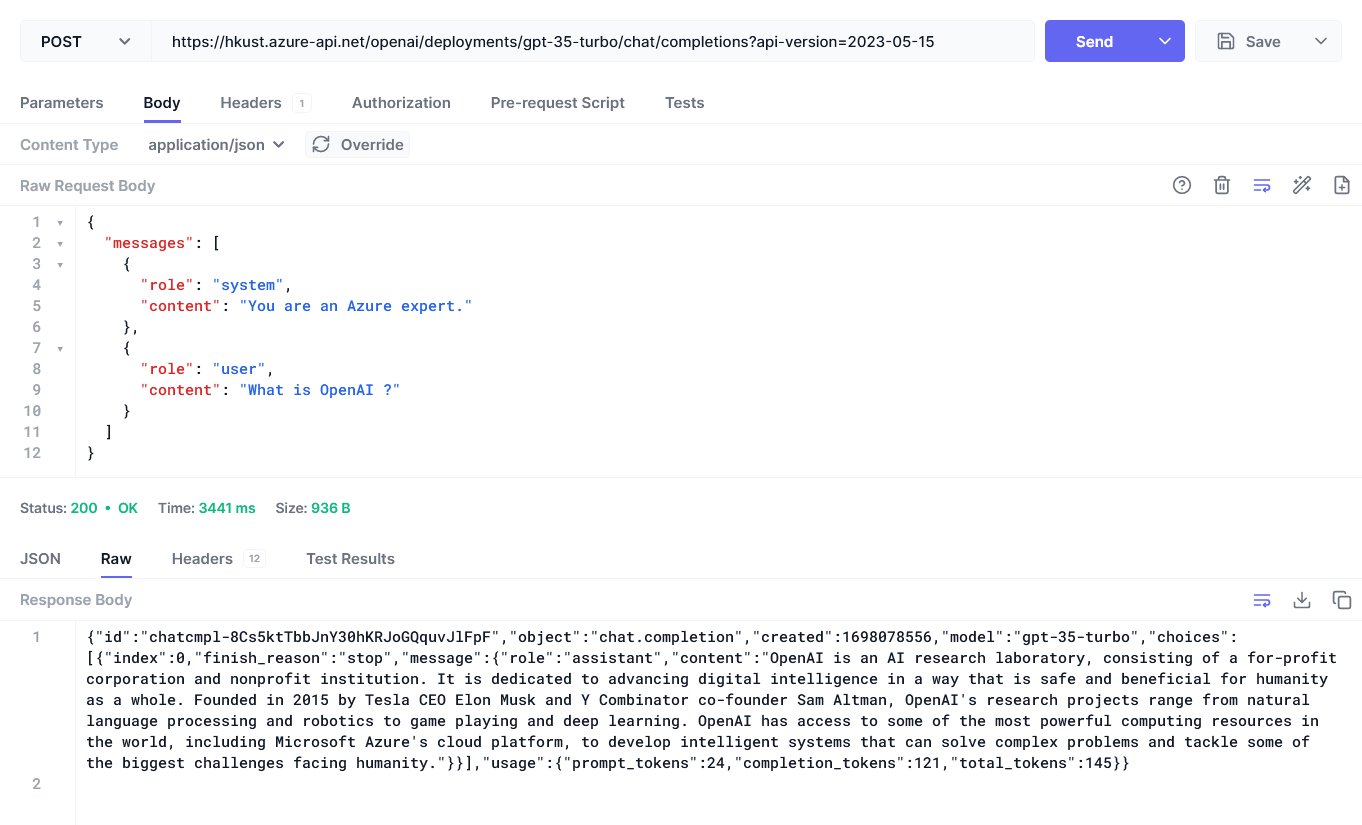Open the raw body help tooltip

click(1181, 185)
